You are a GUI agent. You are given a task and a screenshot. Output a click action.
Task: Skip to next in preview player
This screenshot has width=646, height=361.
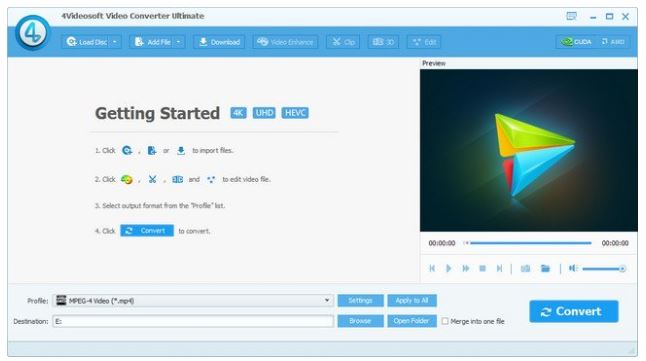499,269
